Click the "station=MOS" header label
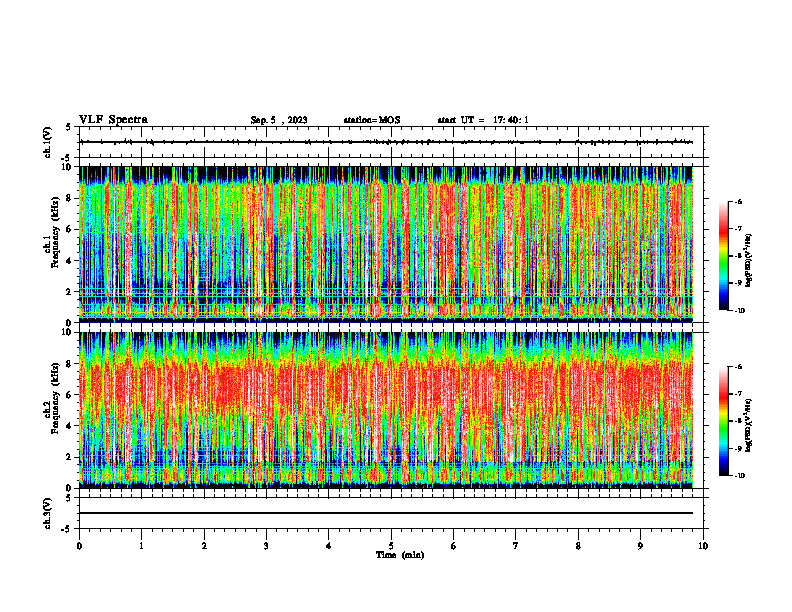Image resolution: width=792 pixels, height=612 pixels. (x=372, y=120)
